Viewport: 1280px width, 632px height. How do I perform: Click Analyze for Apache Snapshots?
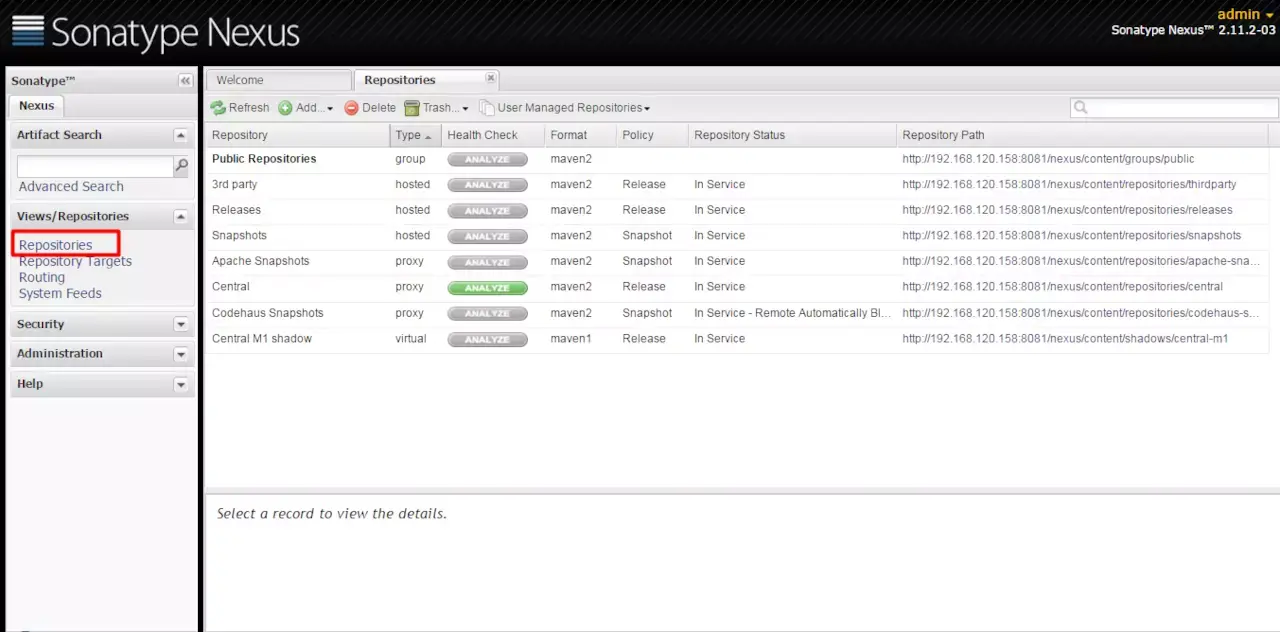click(x=487, y=262)
